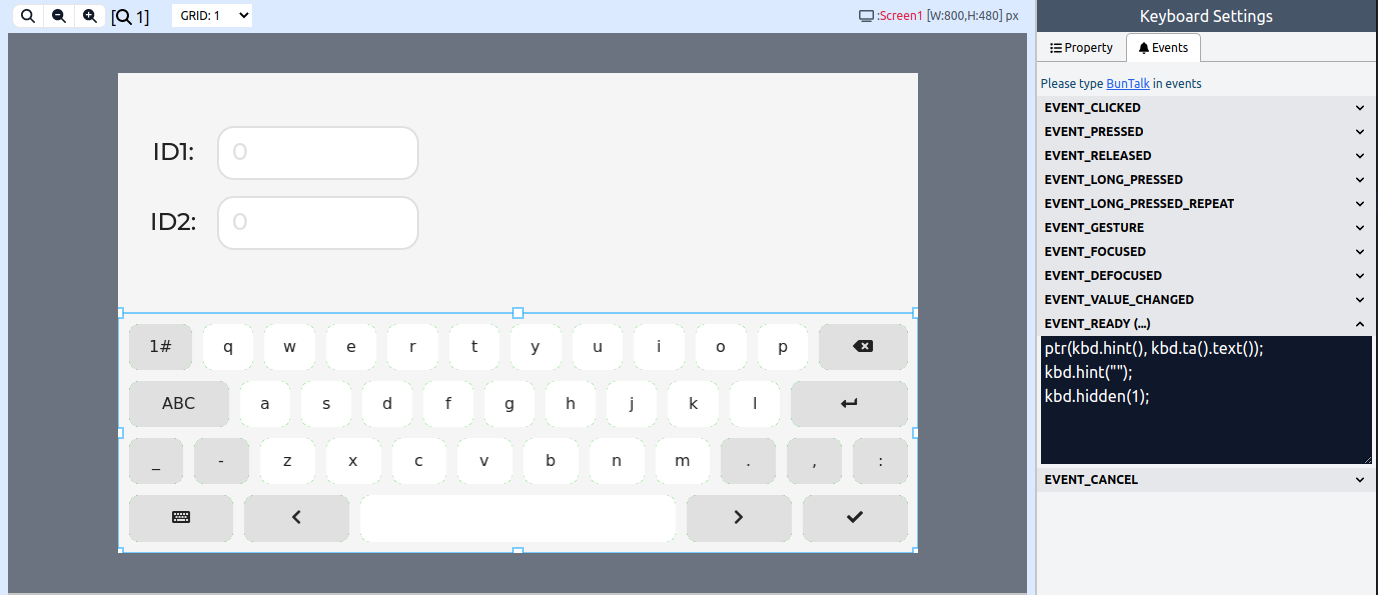Image resolution: width=1378 pixels, height=595 pixels.
Task: Click the keyboard backspace key icon
Action: [863, 347]
